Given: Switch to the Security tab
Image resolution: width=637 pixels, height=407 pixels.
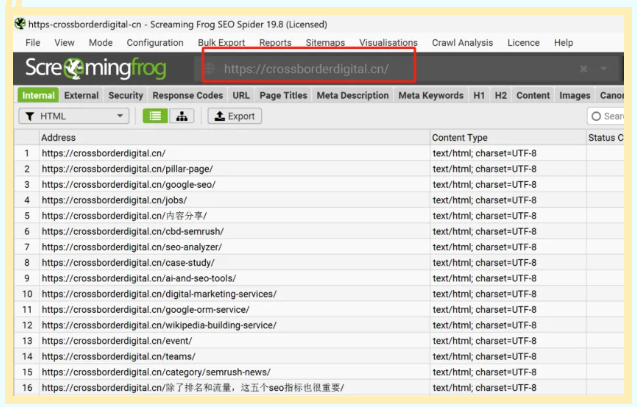Looking at the screenshot, I should [x=126, y=95].
